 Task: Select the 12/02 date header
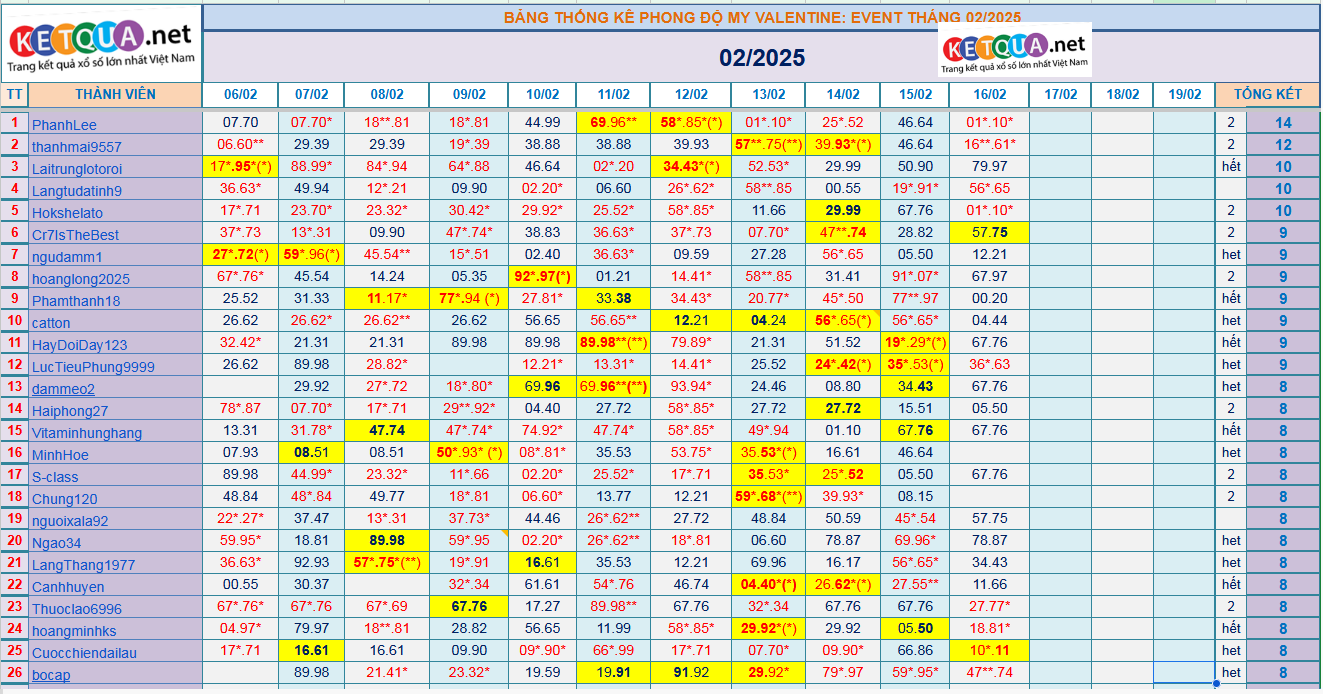pos(690,95)
